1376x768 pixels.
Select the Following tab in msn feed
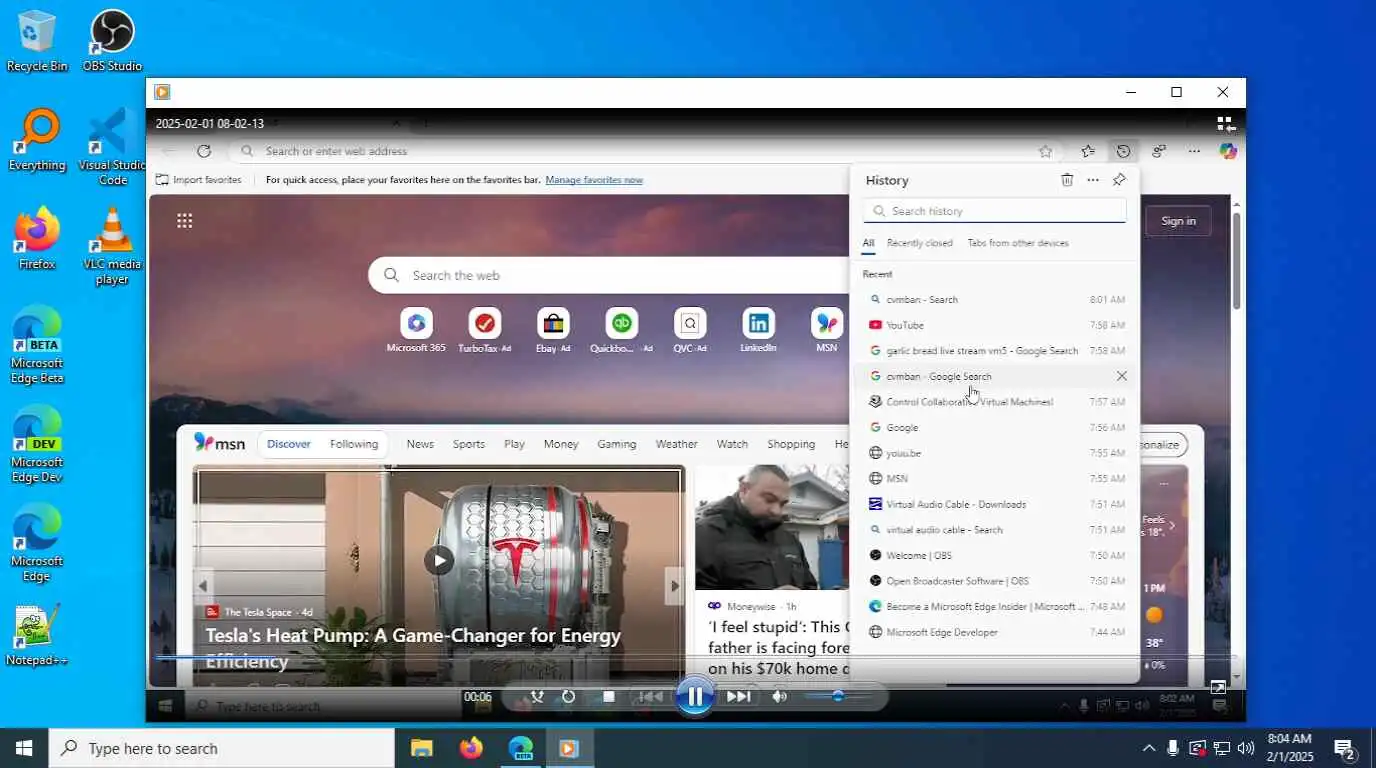point(354,444)
